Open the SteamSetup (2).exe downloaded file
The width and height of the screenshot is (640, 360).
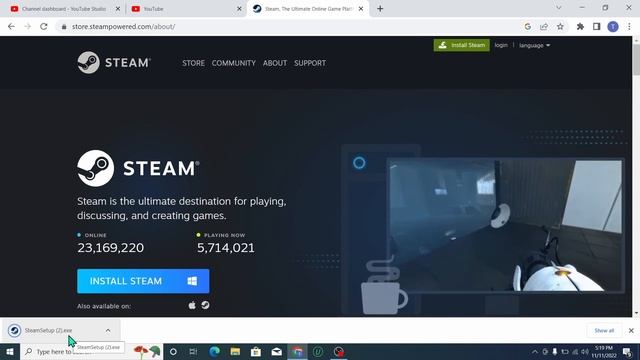pyautogui.click(x=48, y=330)
